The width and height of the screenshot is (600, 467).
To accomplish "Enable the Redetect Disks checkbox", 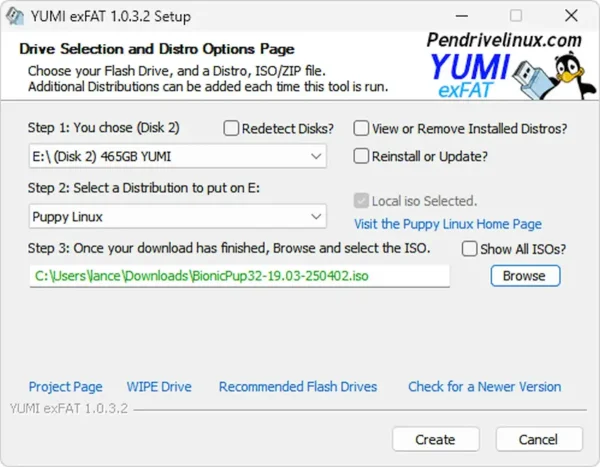I will point(231,128).
